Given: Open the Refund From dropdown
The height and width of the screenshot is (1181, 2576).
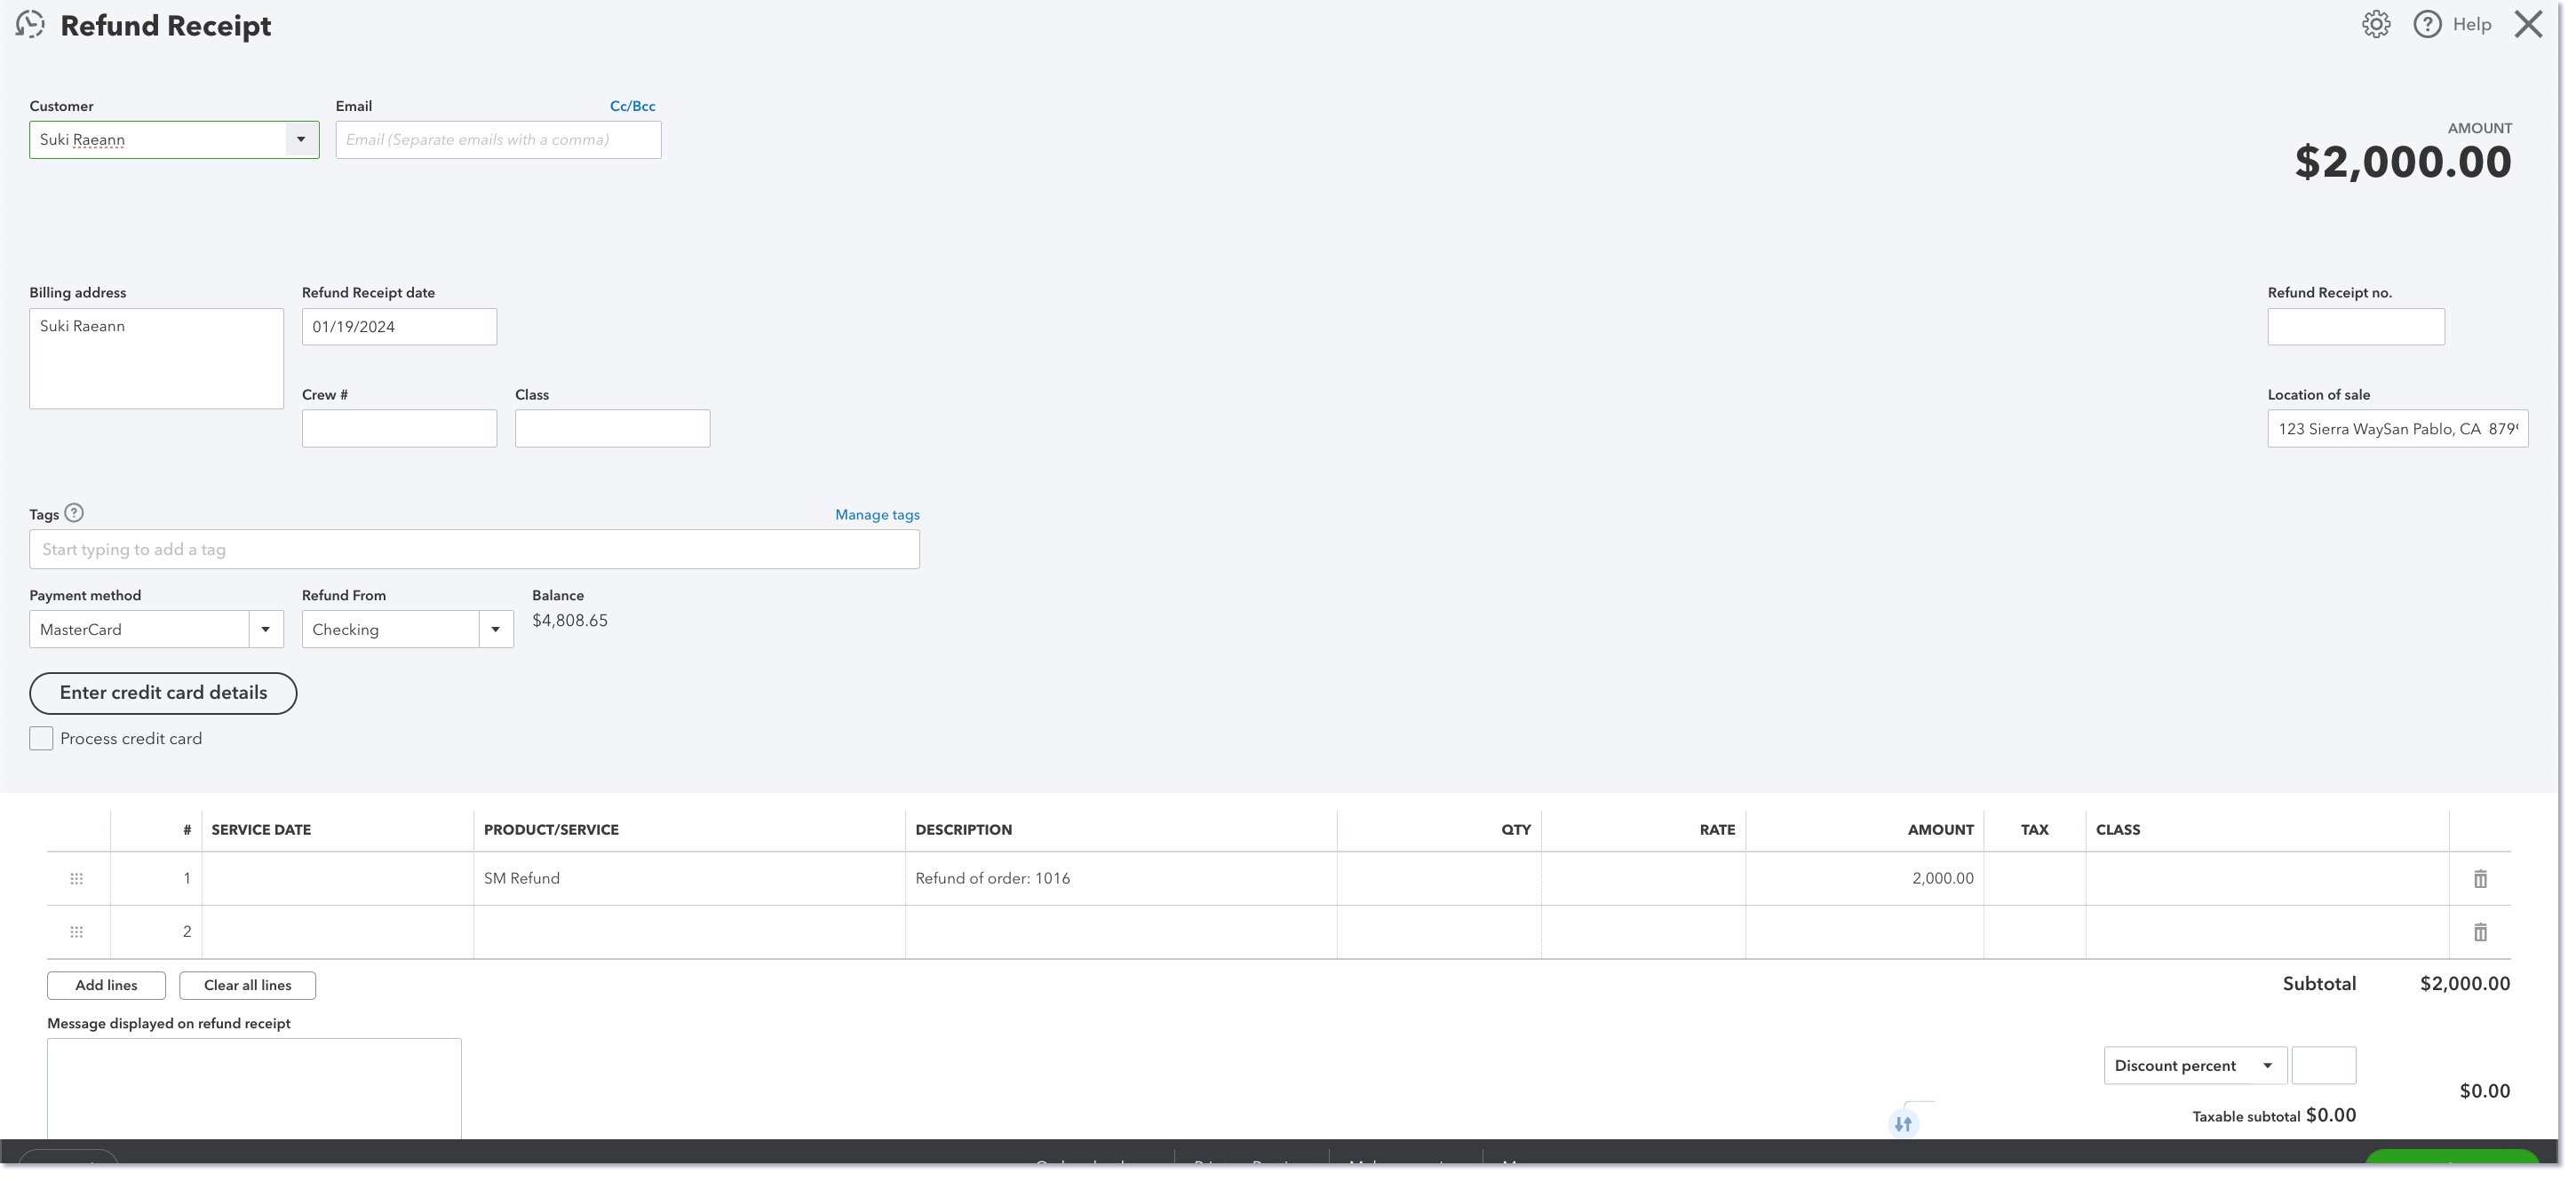Looking at the screenshot, I should [497, 629].
